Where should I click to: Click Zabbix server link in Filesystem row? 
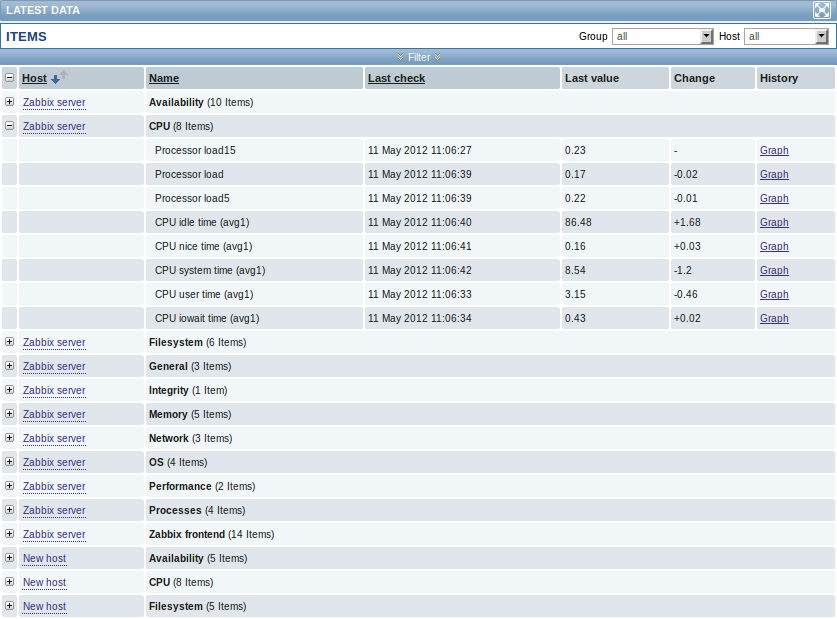point(54,343)
